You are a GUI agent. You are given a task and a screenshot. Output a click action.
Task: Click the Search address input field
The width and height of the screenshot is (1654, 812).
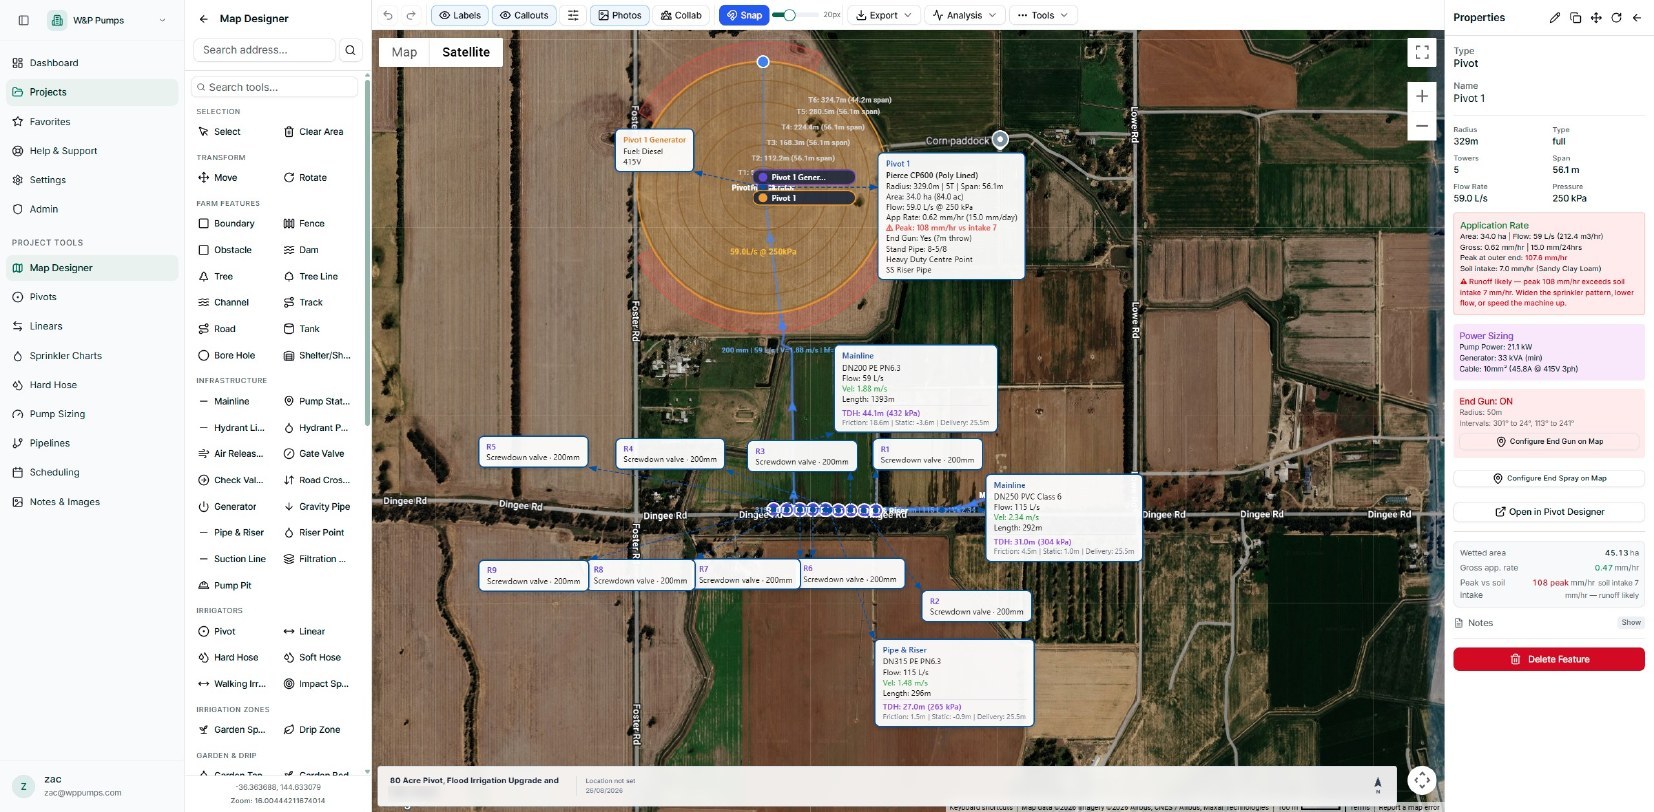tap(264, 50)
